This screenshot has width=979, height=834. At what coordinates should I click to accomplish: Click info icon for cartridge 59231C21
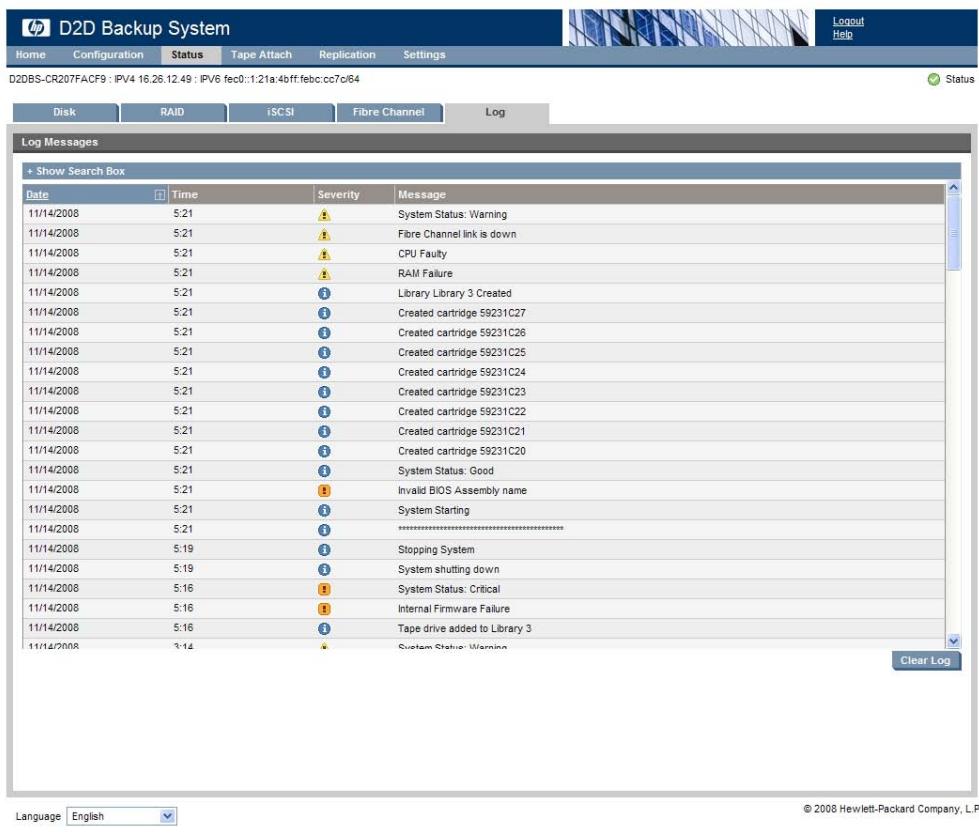[324, 431]
